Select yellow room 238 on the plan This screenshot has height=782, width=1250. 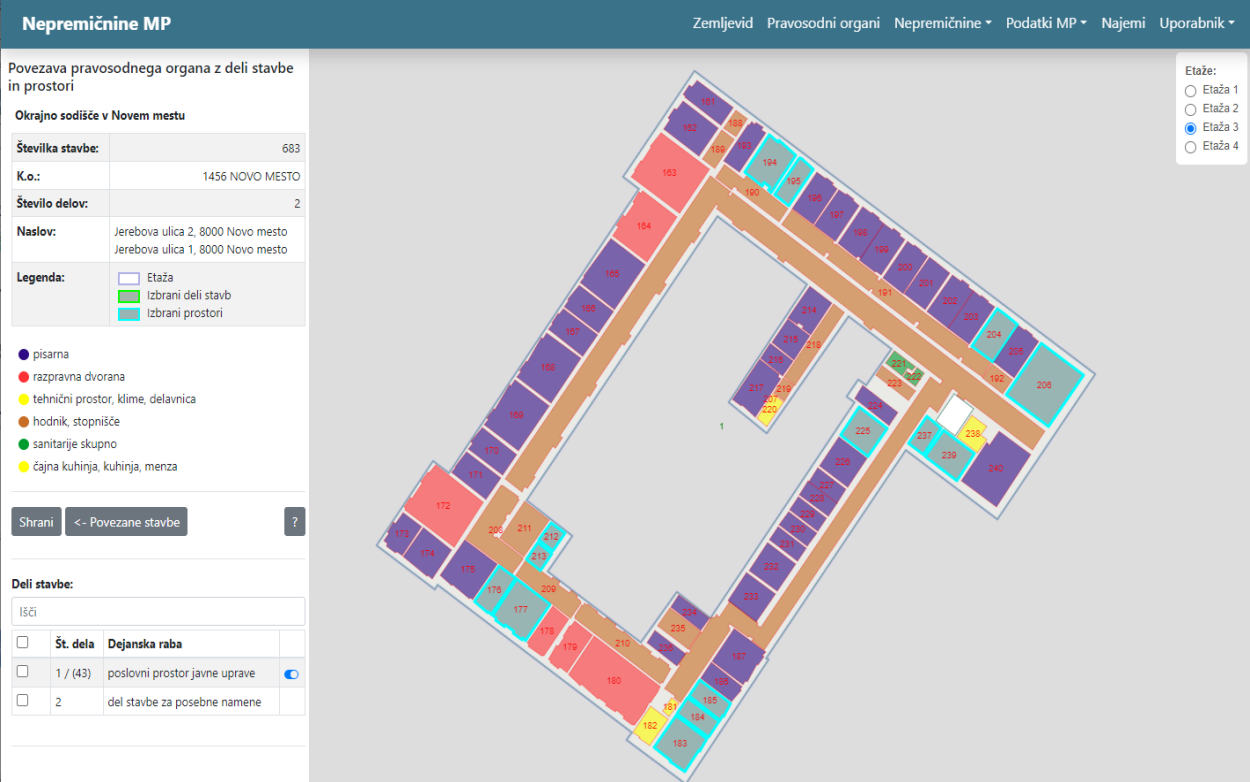[x=972, y=433]
